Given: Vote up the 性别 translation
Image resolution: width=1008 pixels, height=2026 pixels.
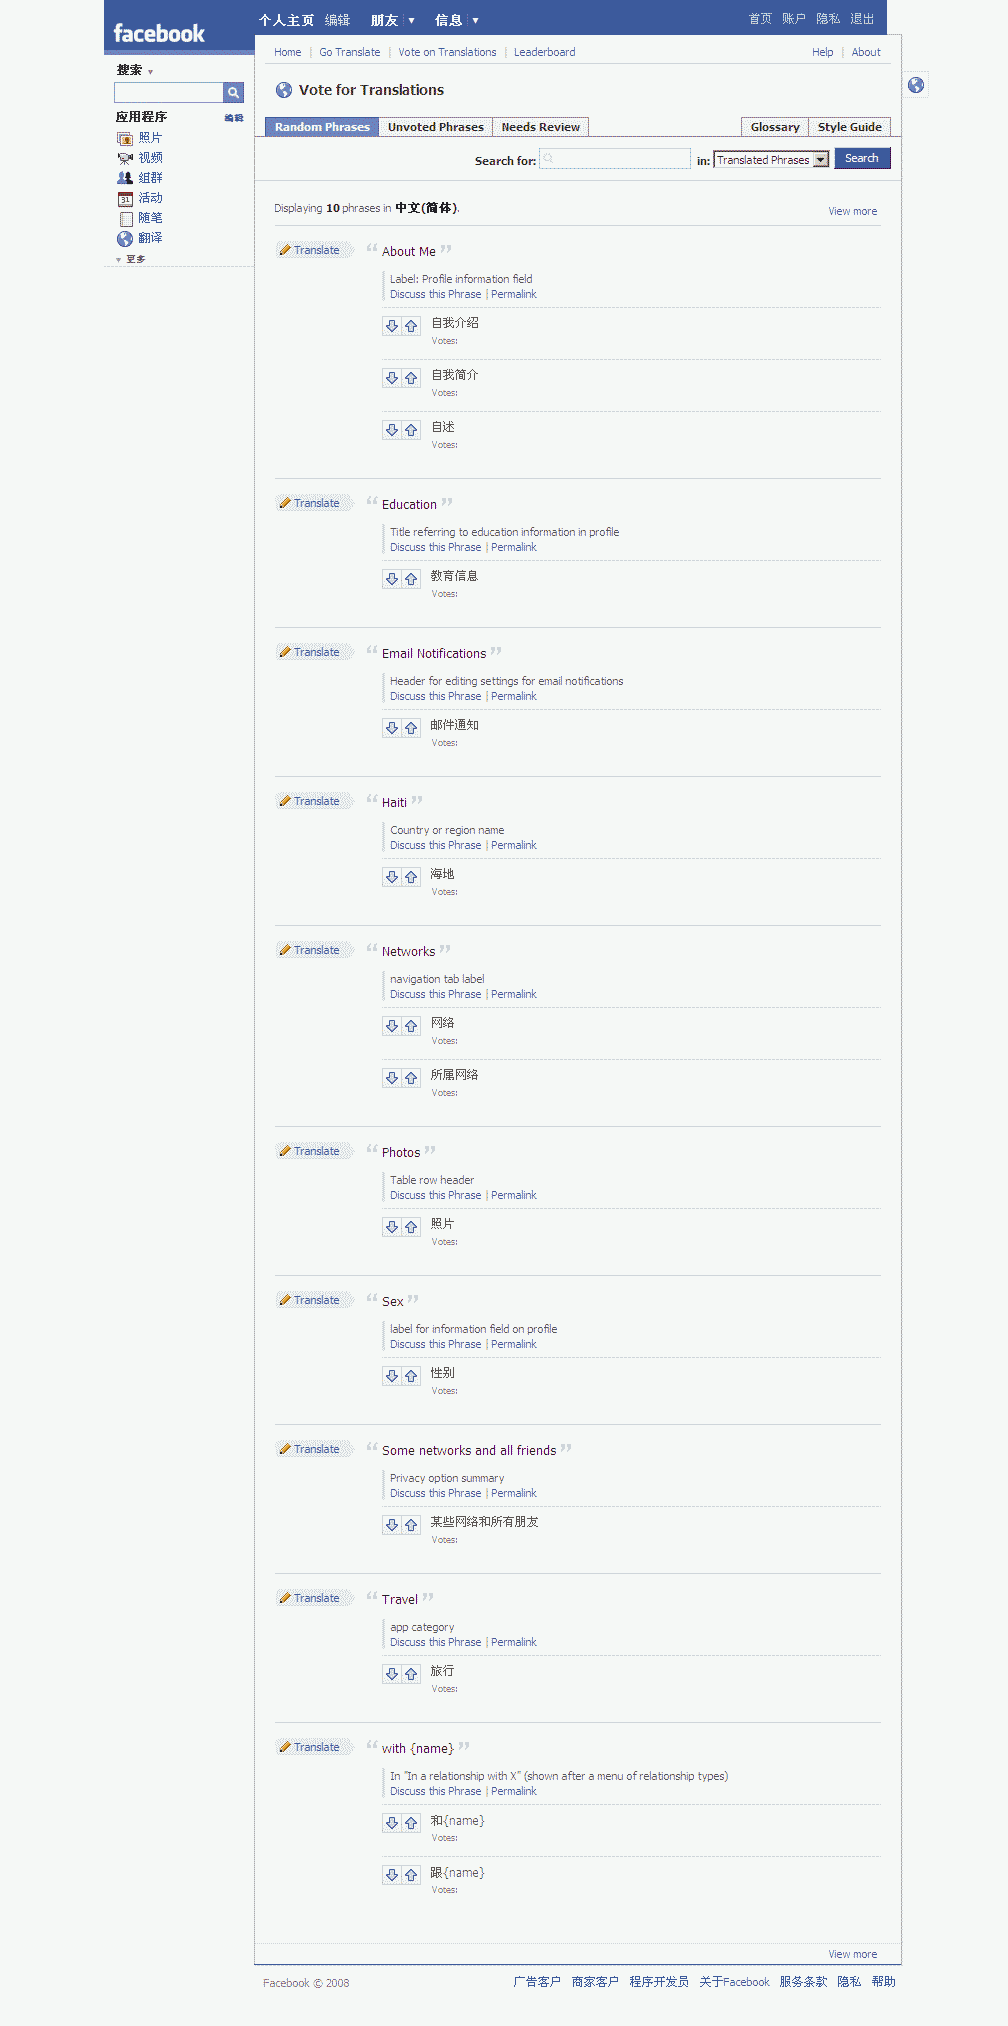Looking at the screenshot, I should point(411,1376).
